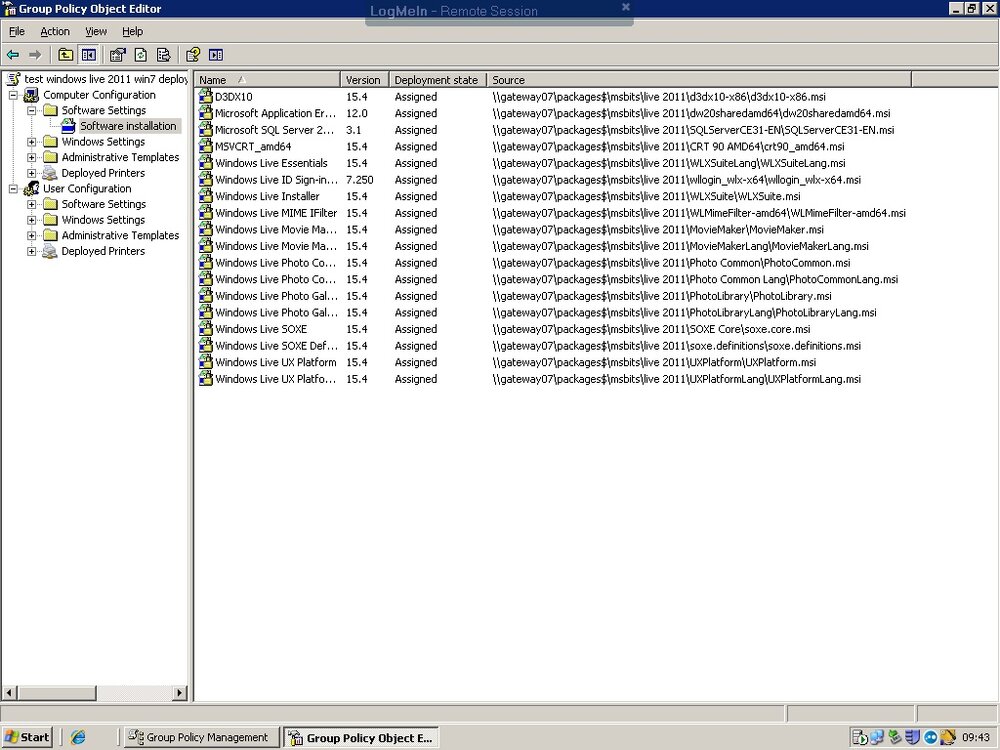This screenshot has height=750, width=1000.
Task: Expand Software Settings under User Configuration
Action: [31, 204]
